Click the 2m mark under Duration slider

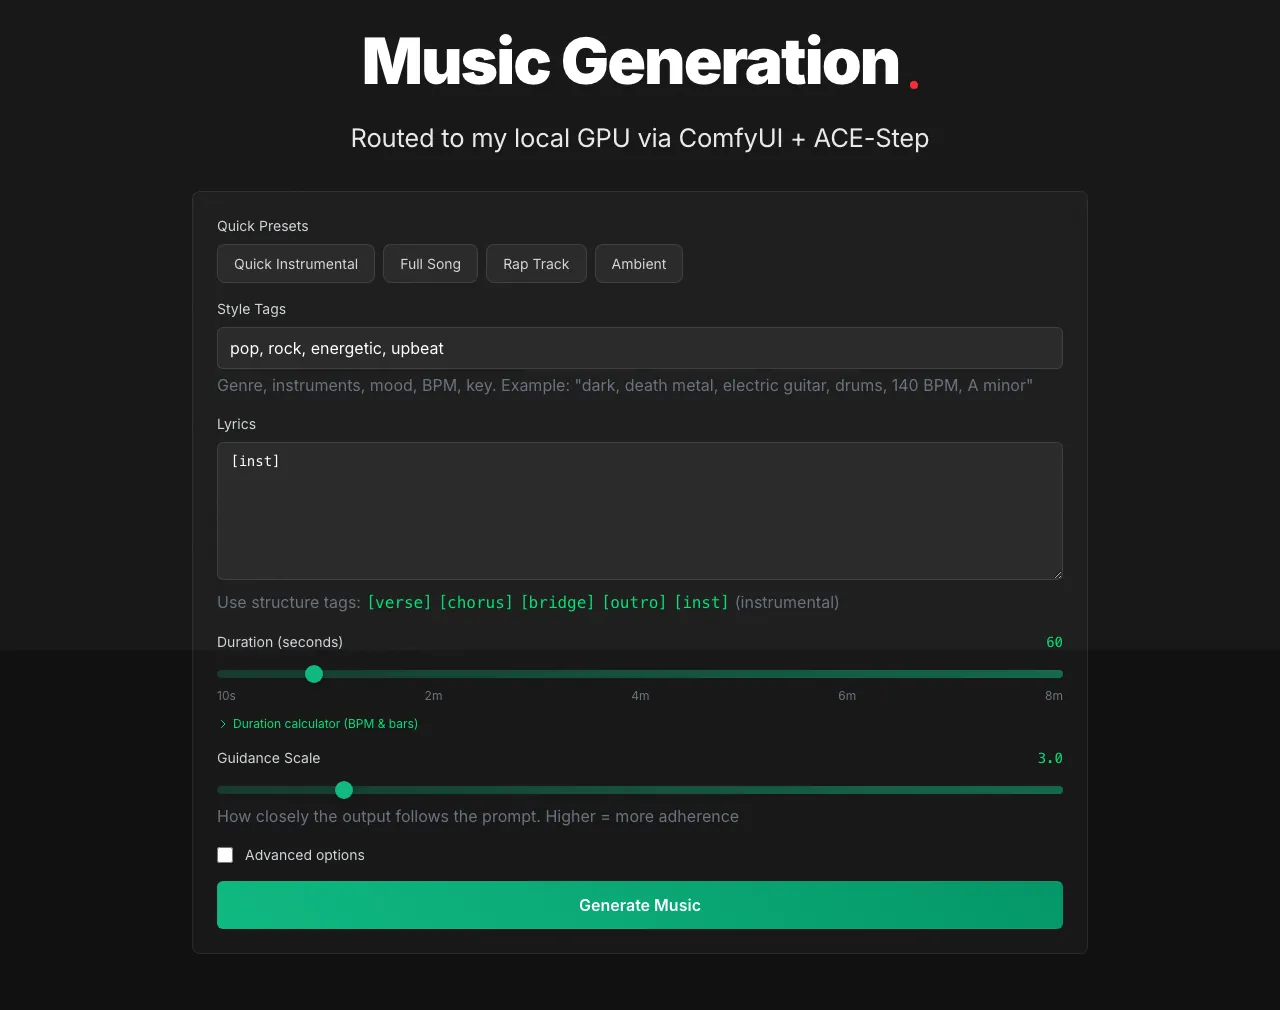point(433,696)
